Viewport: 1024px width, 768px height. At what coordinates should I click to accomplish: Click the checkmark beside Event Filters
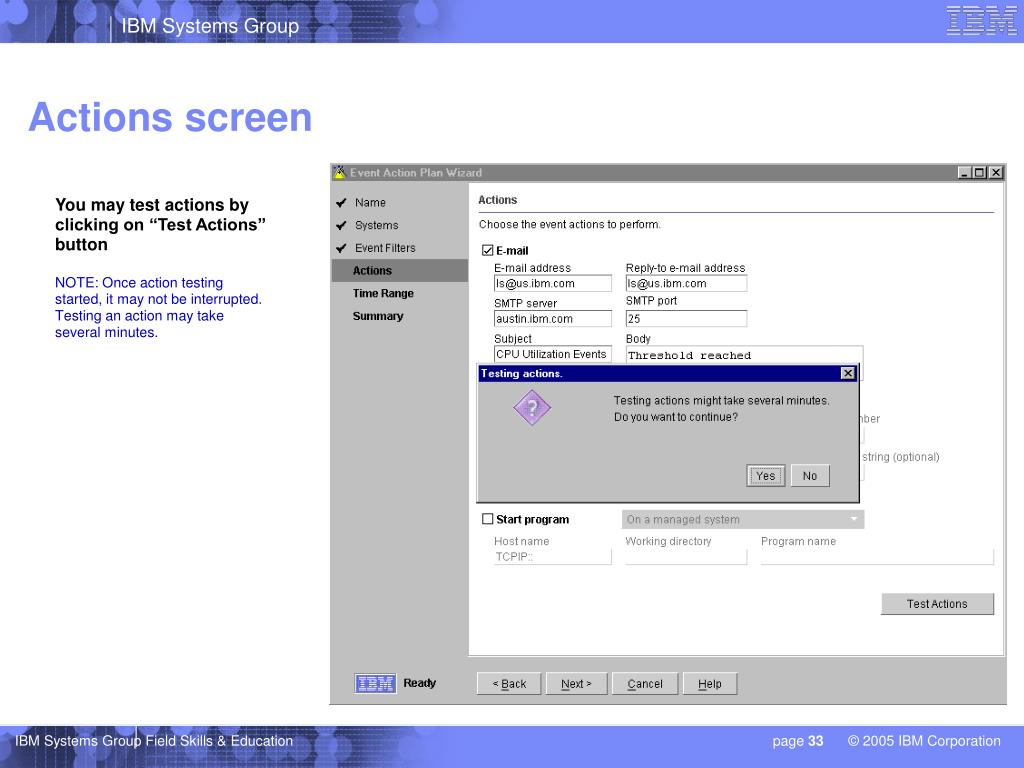(x=341, y=248)
